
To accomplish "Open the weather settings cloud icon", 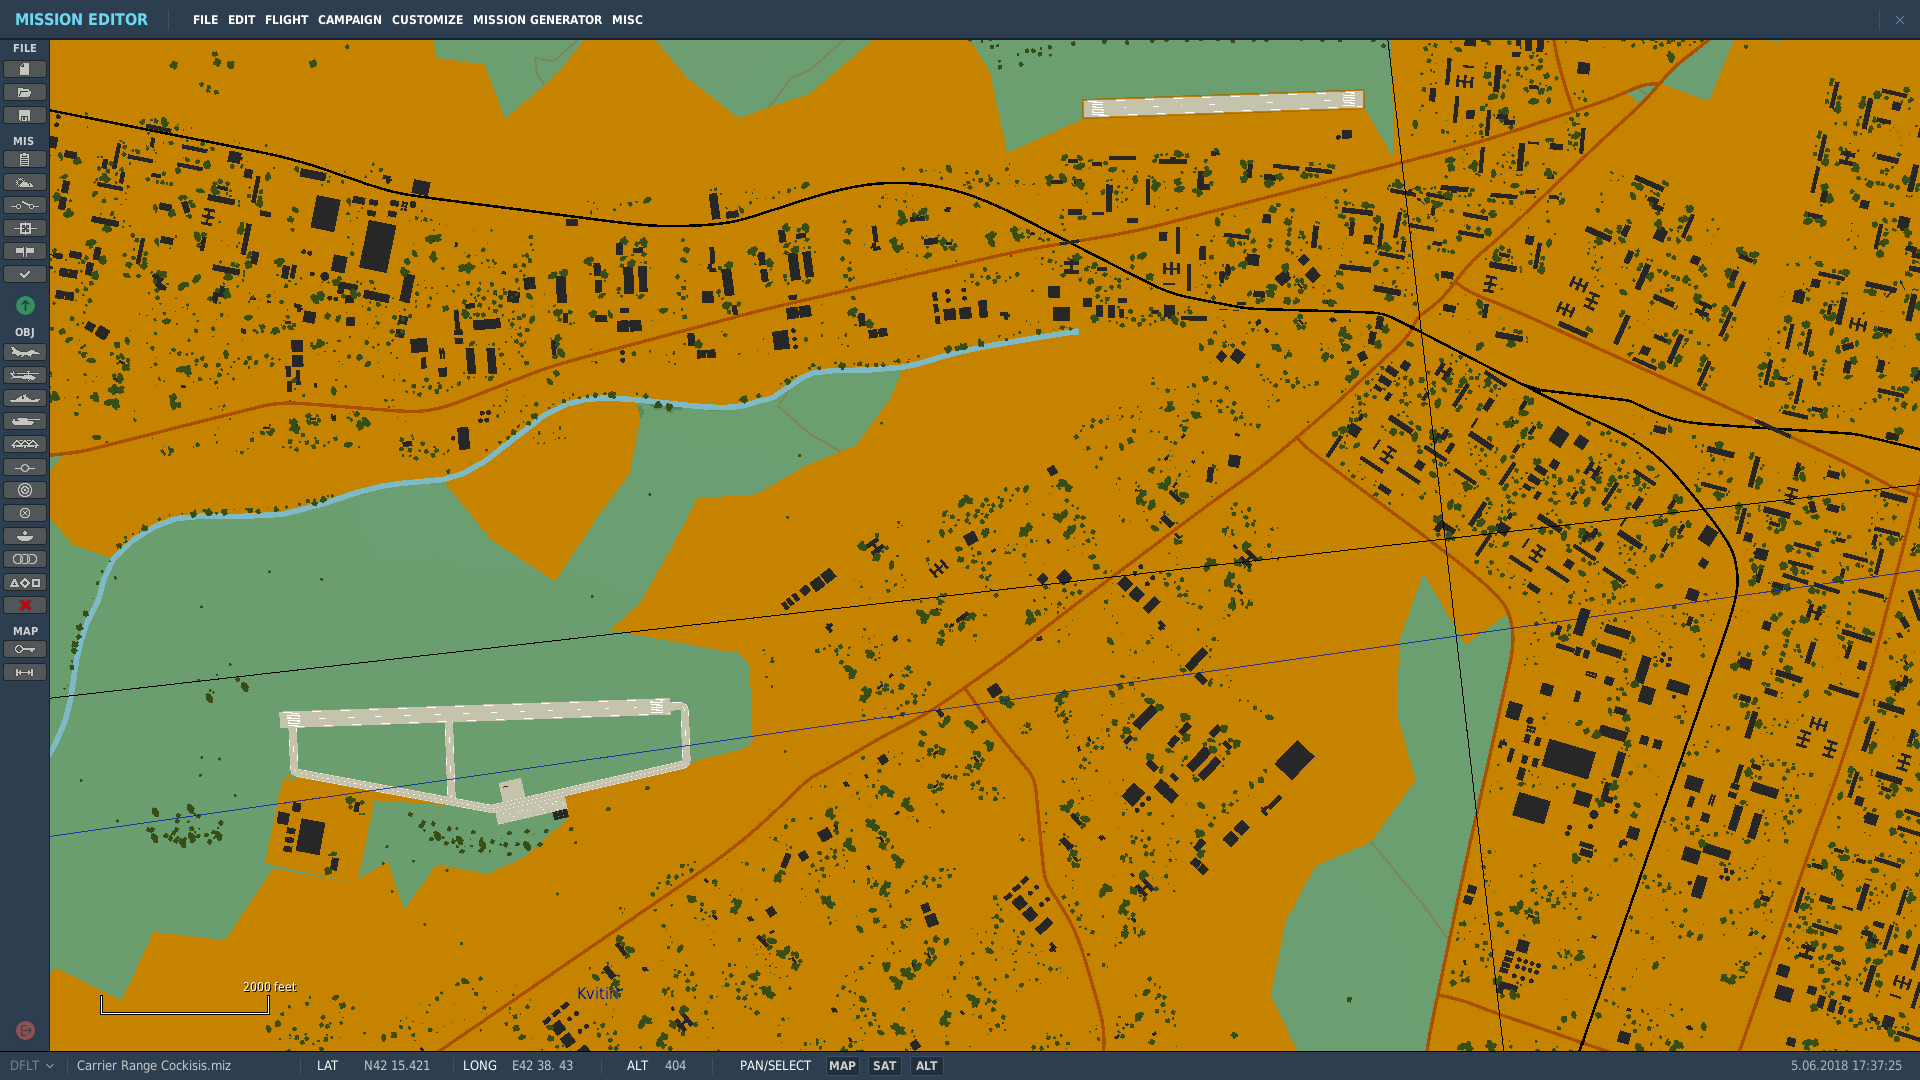I will (x=25, y=182).
